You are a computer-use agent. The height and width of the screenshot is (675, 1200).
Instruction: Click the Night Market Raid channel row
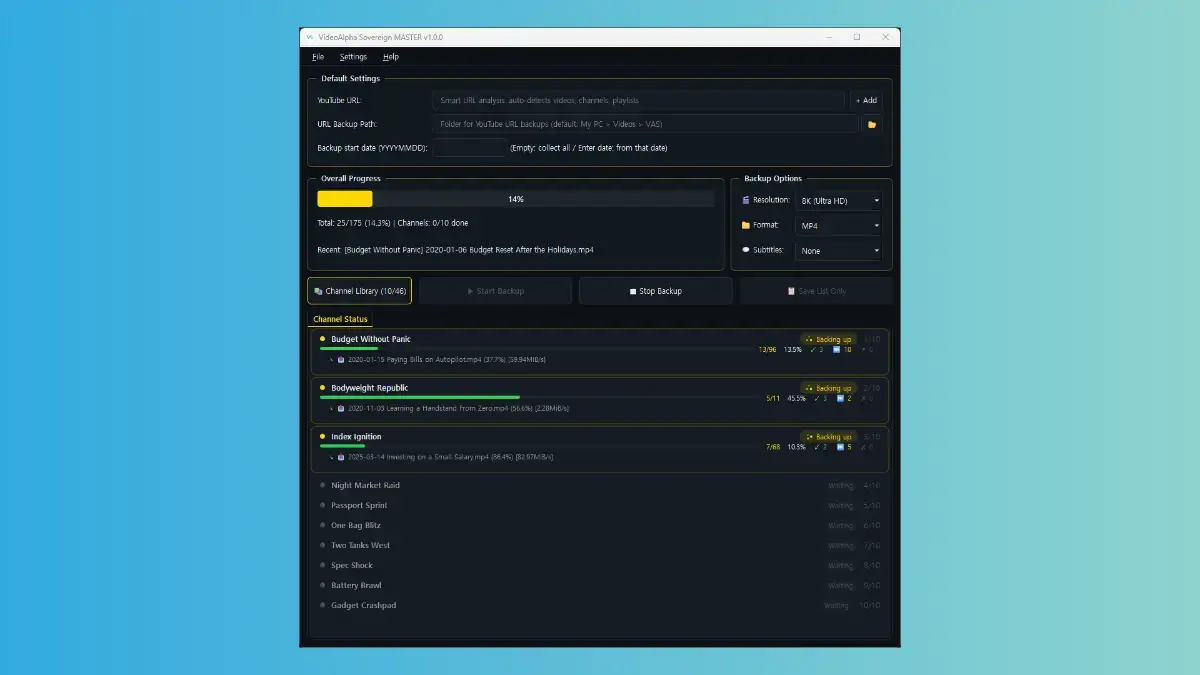(x=600, y=485)
